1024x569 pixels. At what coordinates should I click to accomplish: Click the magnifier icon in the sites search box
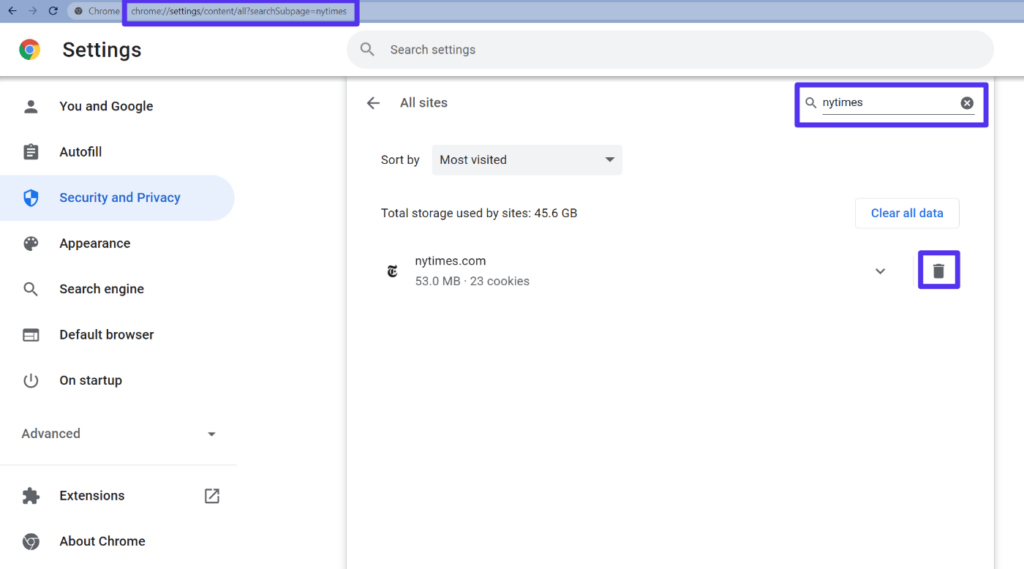810,103
